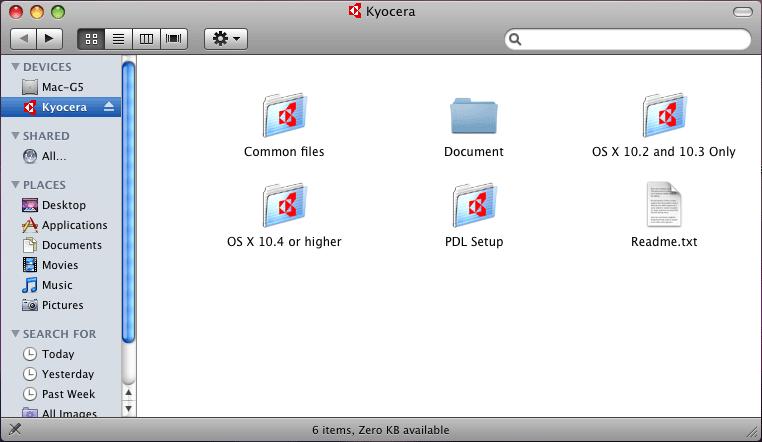Screen dimensions: 762x442
Task: Click the sidebar scroll down arrow
Action: (129, 408)
